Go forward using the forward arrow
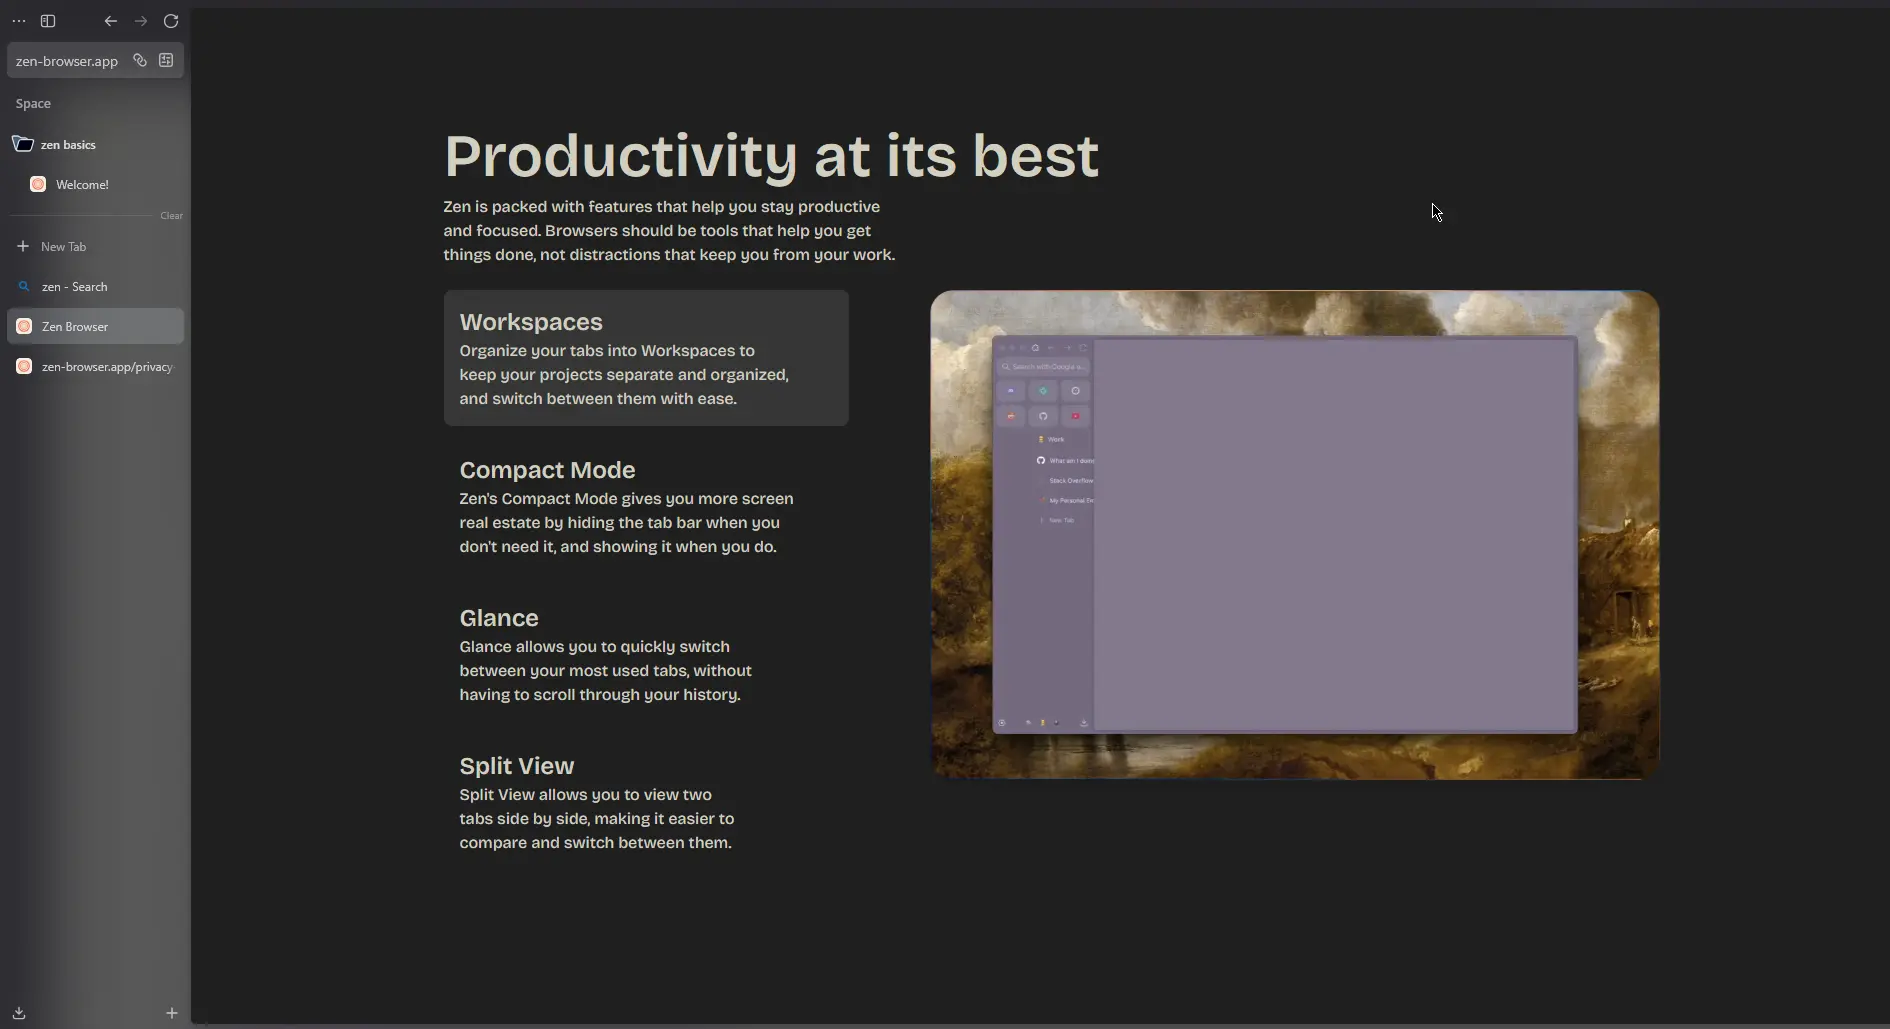Image resolution: width=1890 pixels, height=1029 pixels. [141, 21]
